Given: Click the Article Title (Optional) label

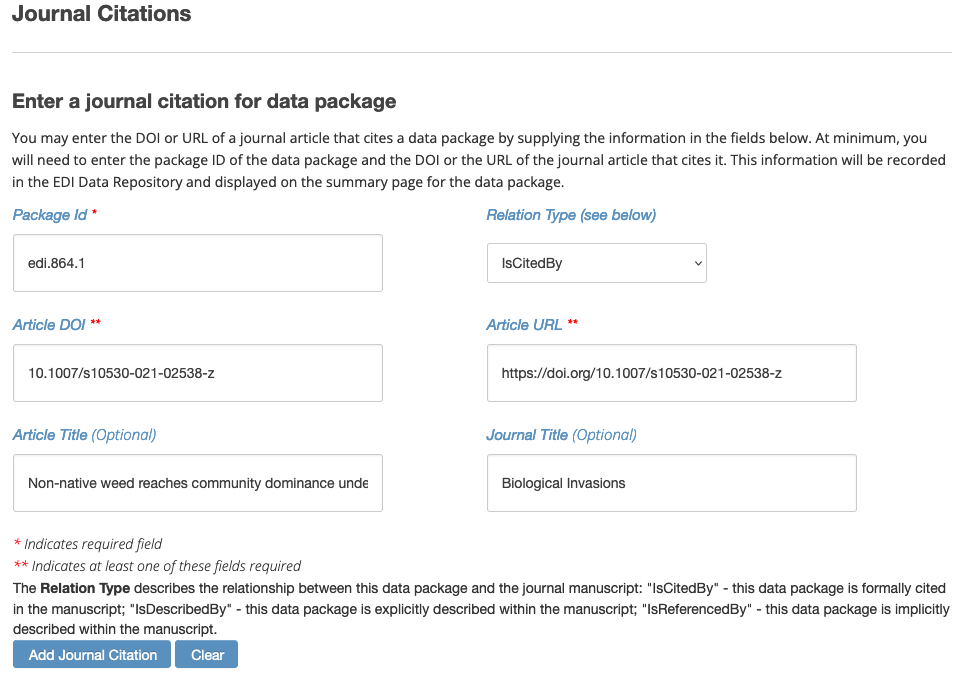Looking at the screenshot, I should (x=84, y=435).
